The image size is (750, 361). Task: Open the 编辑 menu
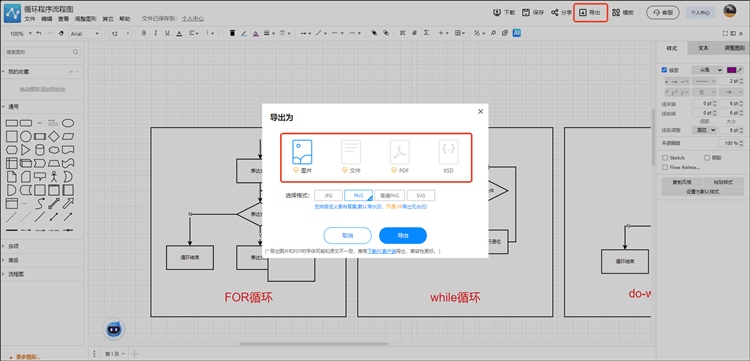click(x=46, y=19)
